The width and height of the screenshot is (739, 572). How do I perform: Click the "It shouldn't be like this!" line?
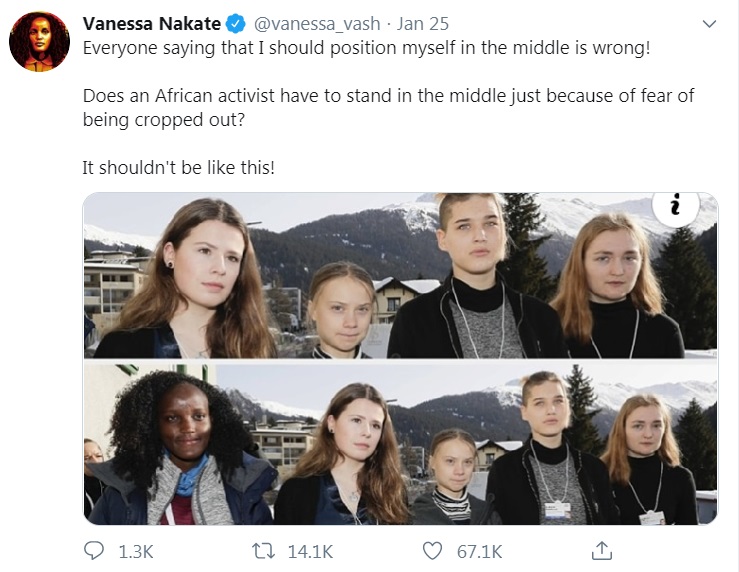click(178, 167)
